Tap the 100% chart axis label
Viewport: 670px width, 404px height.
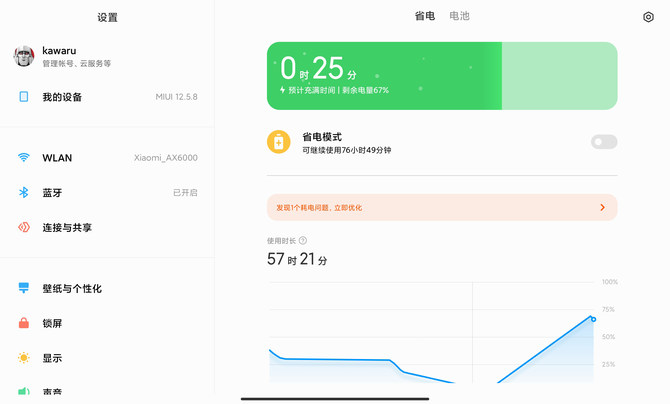point(610,282)
